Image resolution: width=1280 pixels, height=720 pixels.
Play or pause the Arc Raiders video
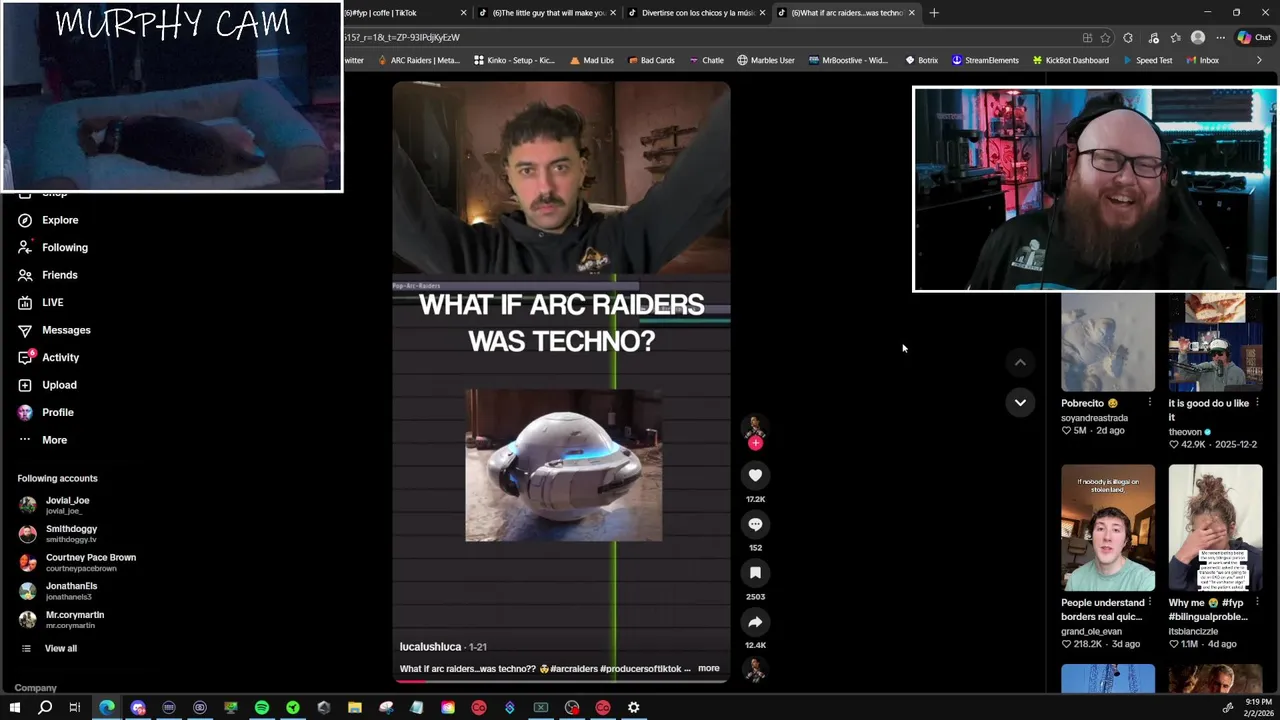561,380
